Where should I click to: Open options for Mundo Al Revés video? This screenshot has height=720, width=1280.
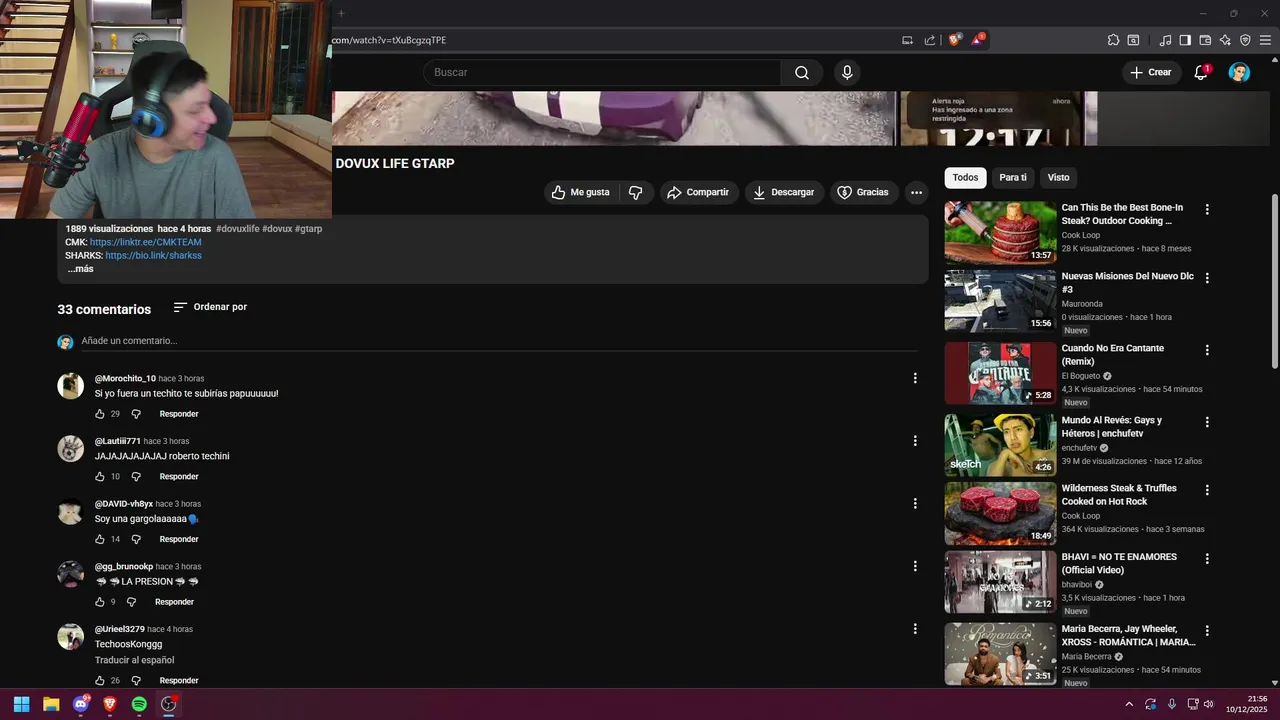coord(1207,422)
